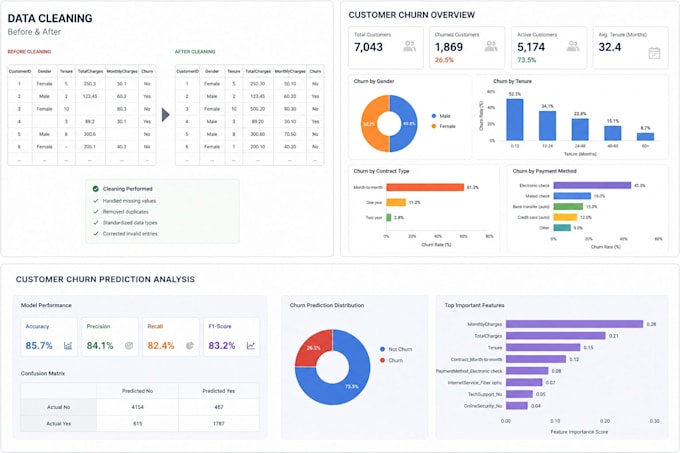Image resolution: width=680 pixels, height=453 pixels.
Task: Click the checkmark beside Corrected invalid entries
Action: 96,233
